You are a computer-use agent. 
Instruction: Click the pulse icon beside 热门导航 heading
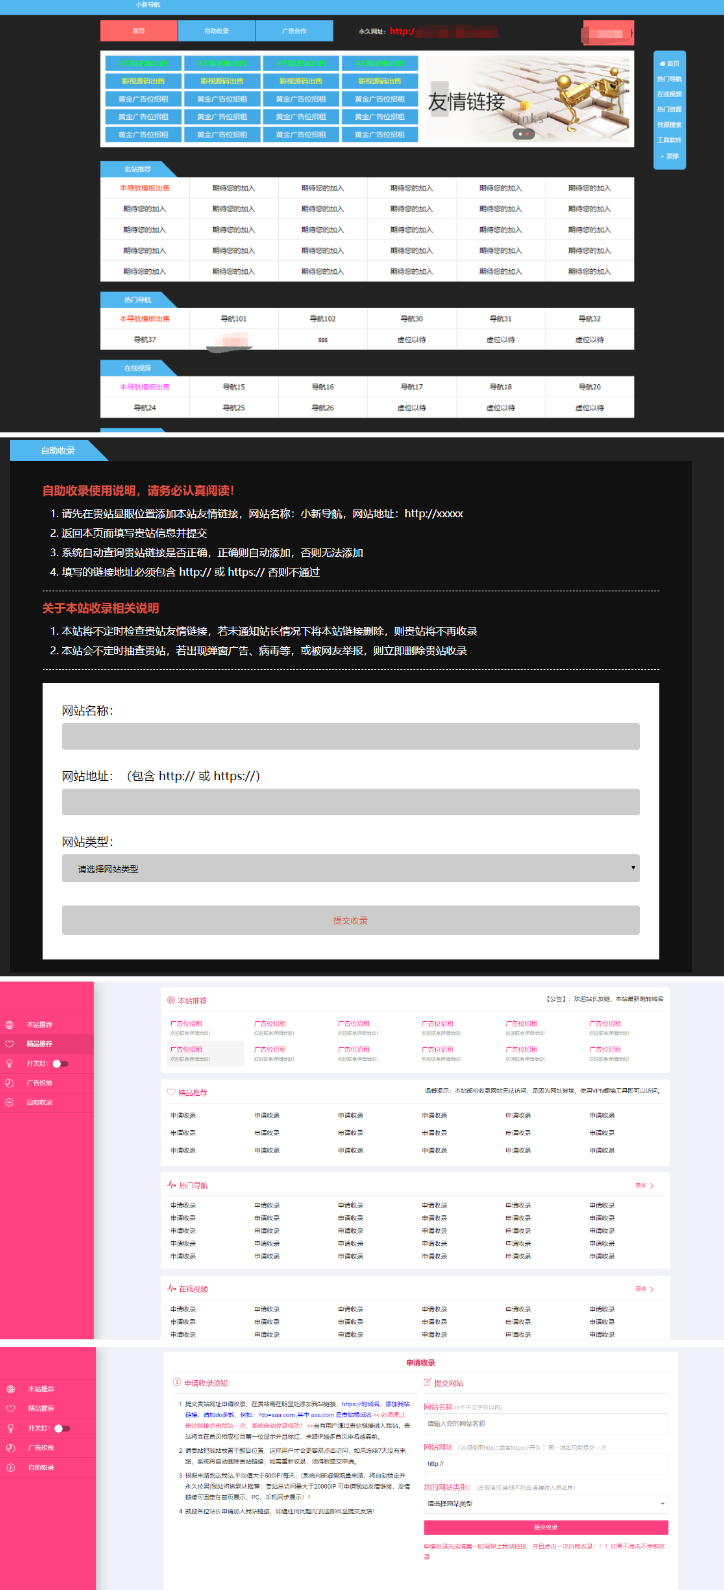point(172,1185)
